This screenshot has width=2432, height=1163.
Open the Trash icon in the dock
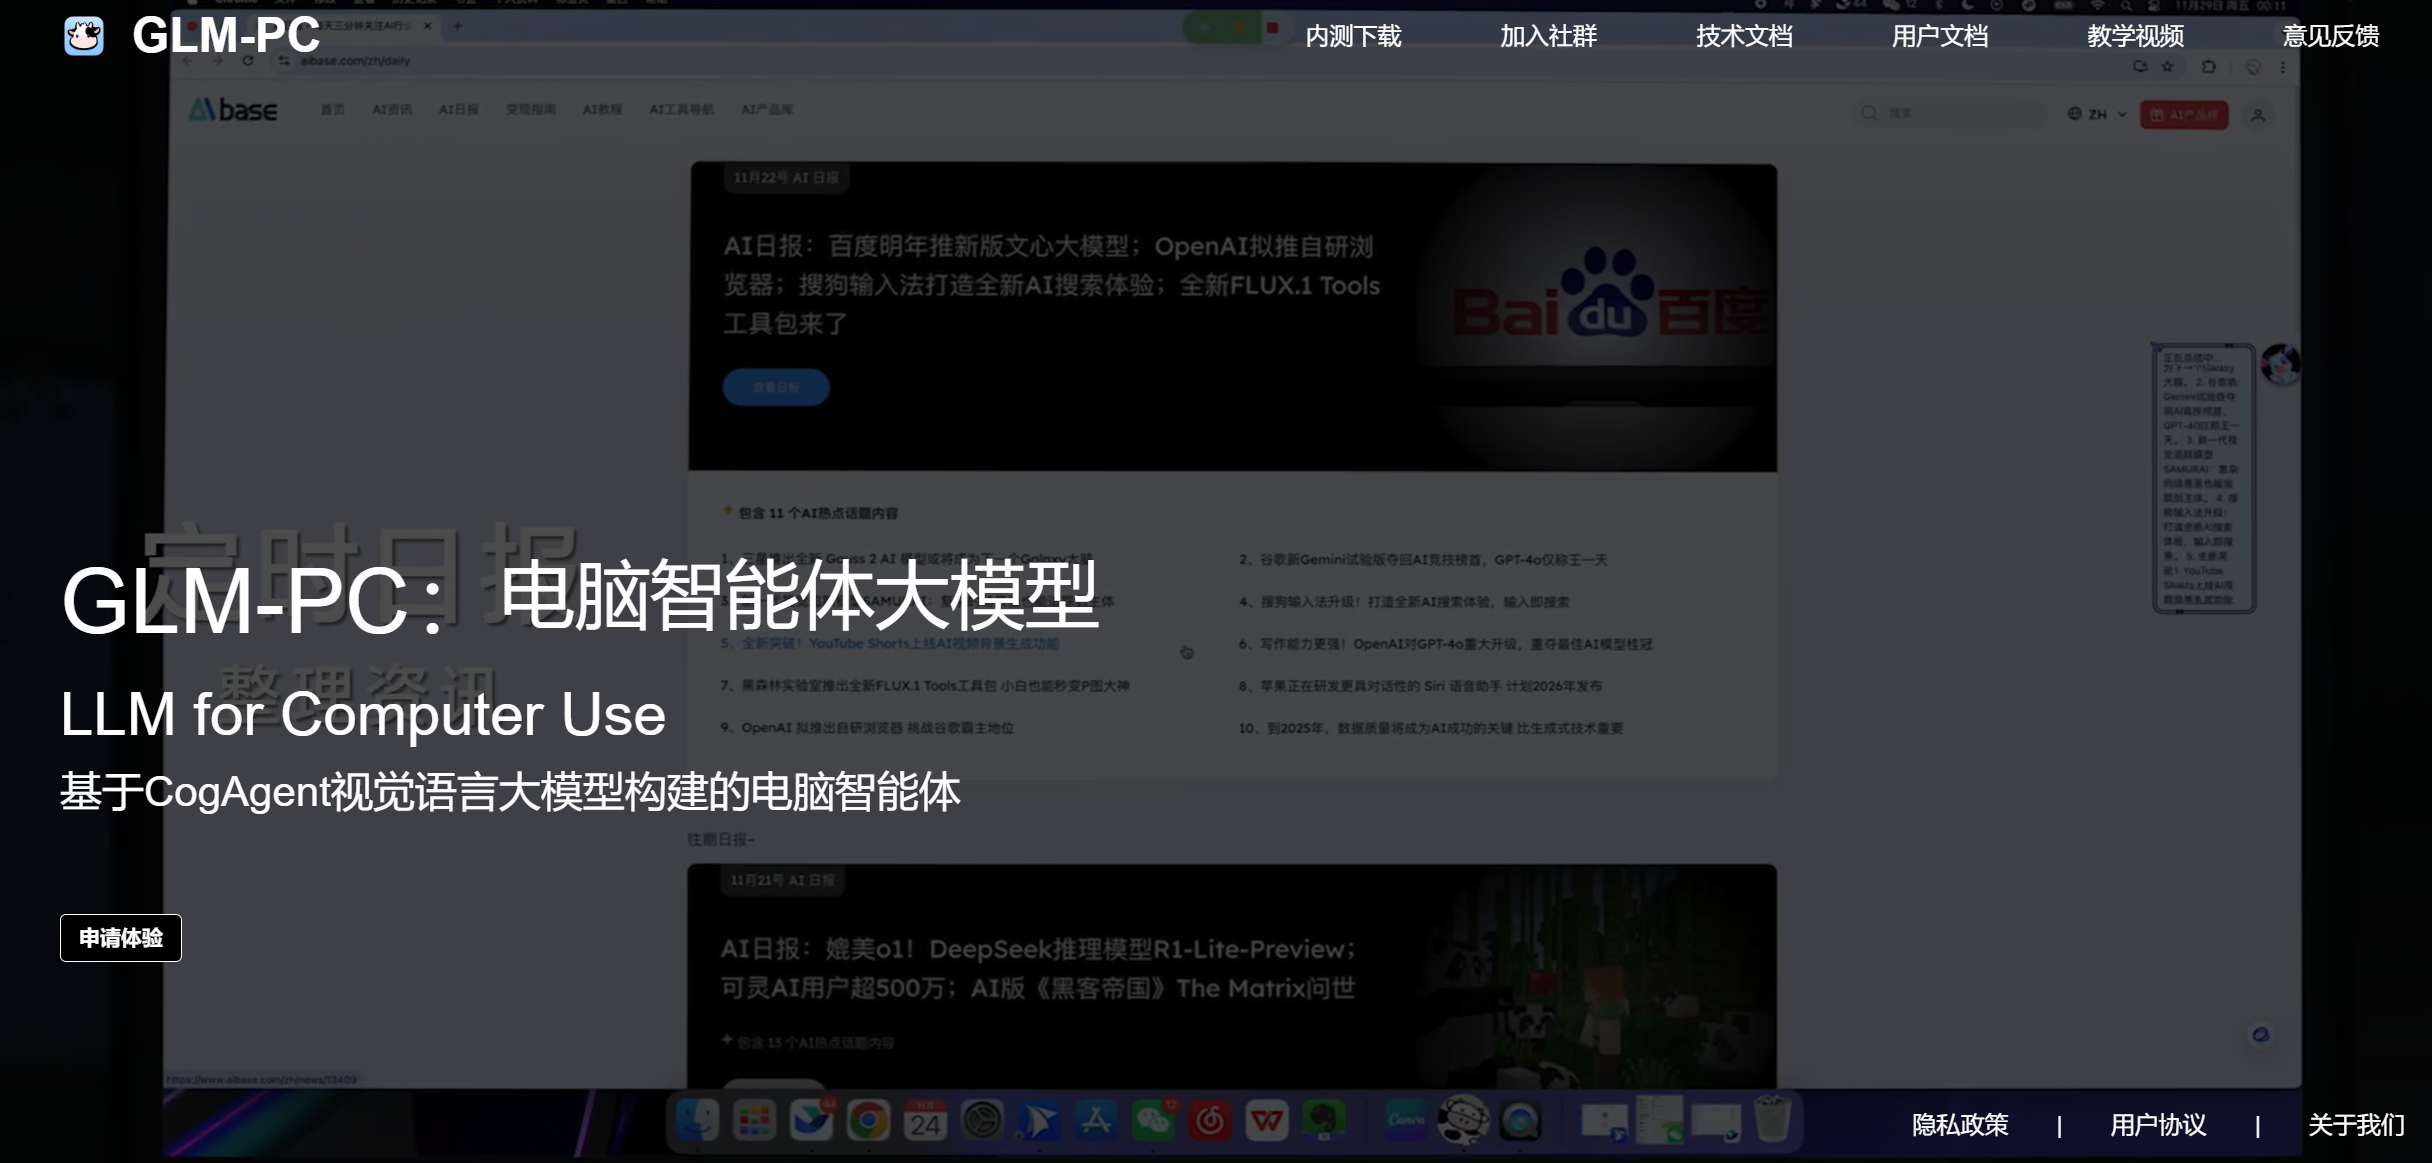click(x=1772, y=1119)
